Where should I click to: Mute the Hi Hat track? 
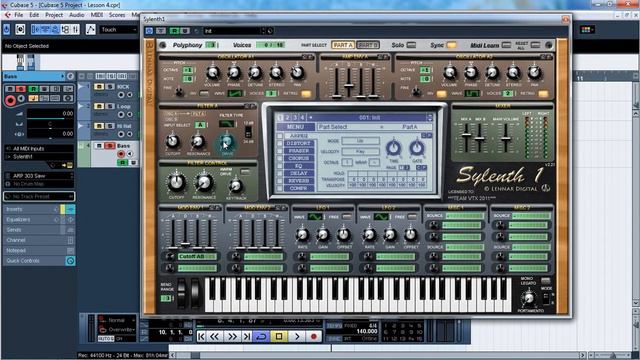99,126
